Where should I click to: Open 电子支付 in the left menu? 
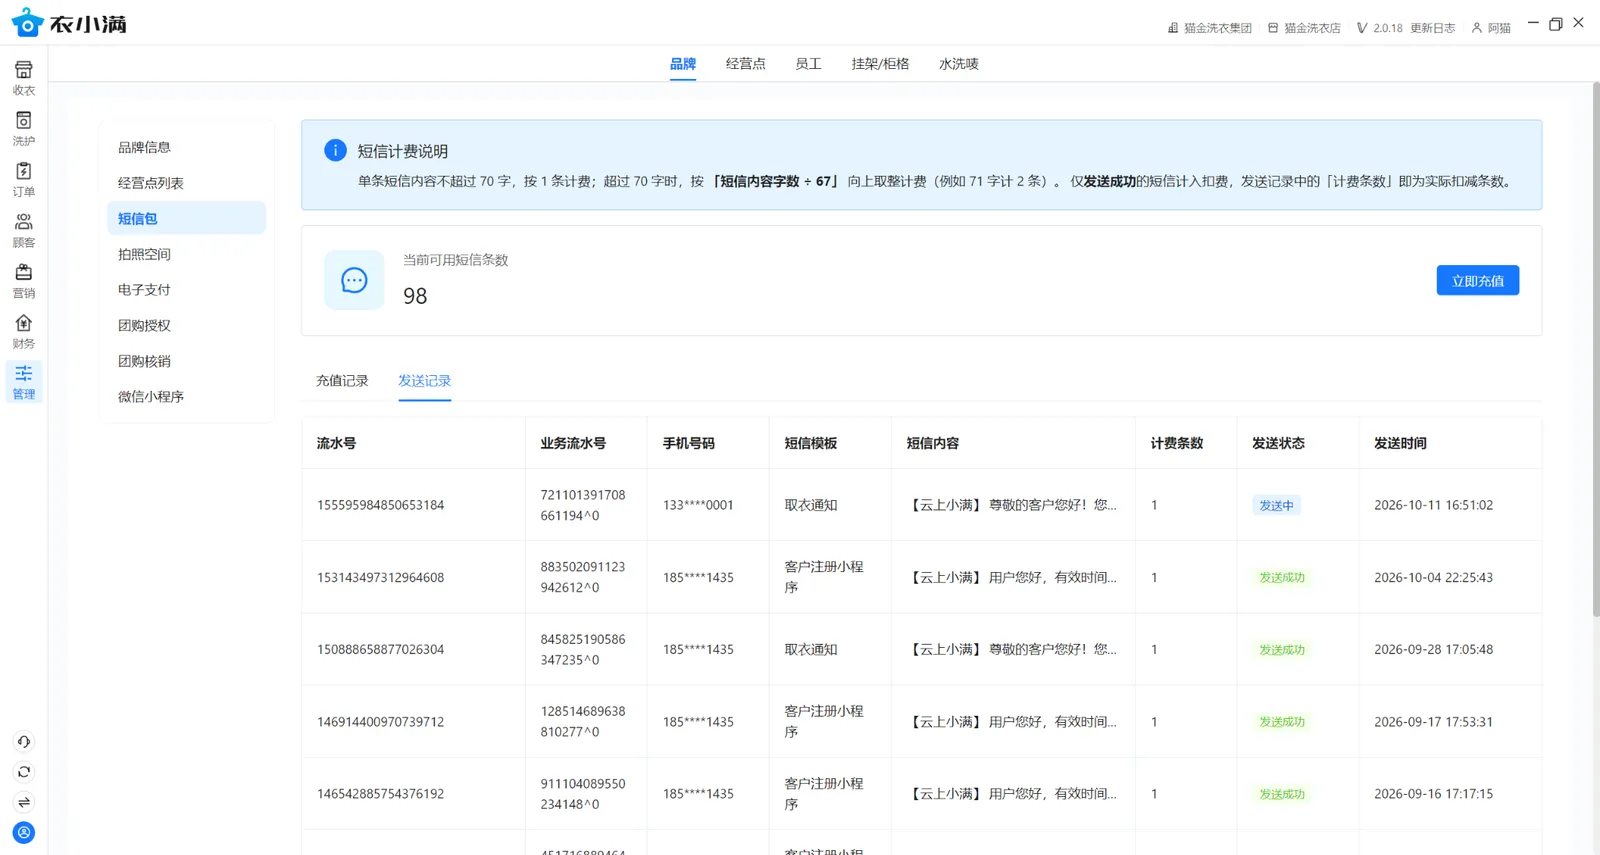pos(186,290)
